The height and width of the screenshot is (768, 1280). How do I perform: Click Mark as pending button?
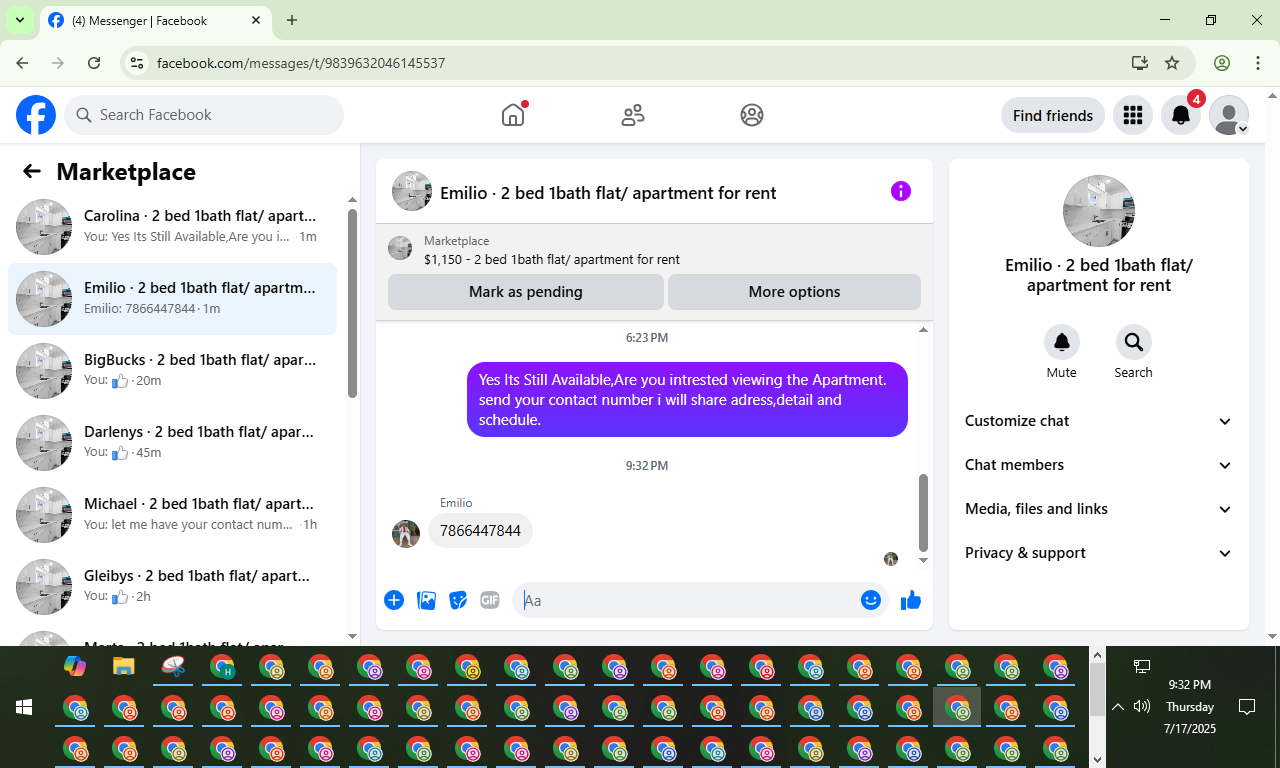point(526,292)
